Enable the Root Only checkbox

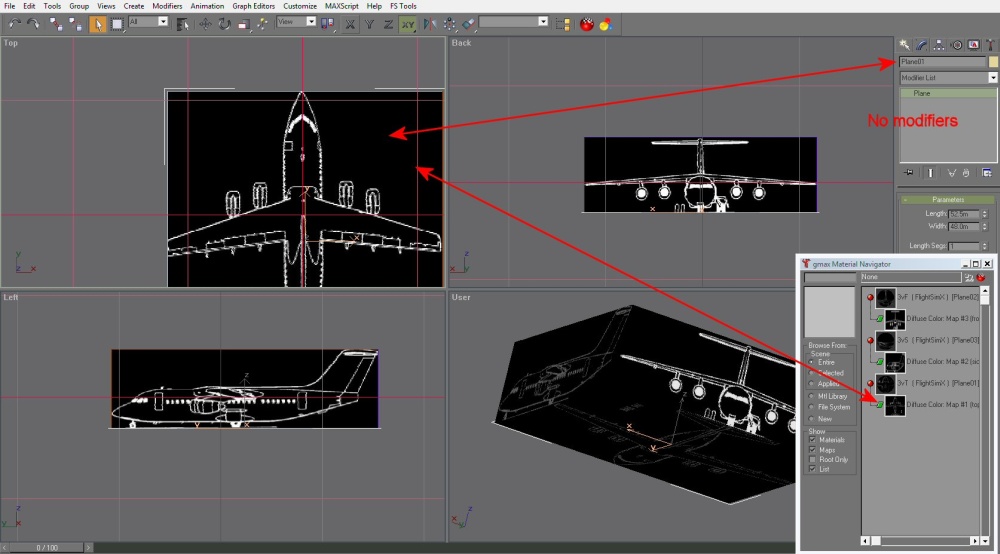pyautogui.click(x=813, y=458)
